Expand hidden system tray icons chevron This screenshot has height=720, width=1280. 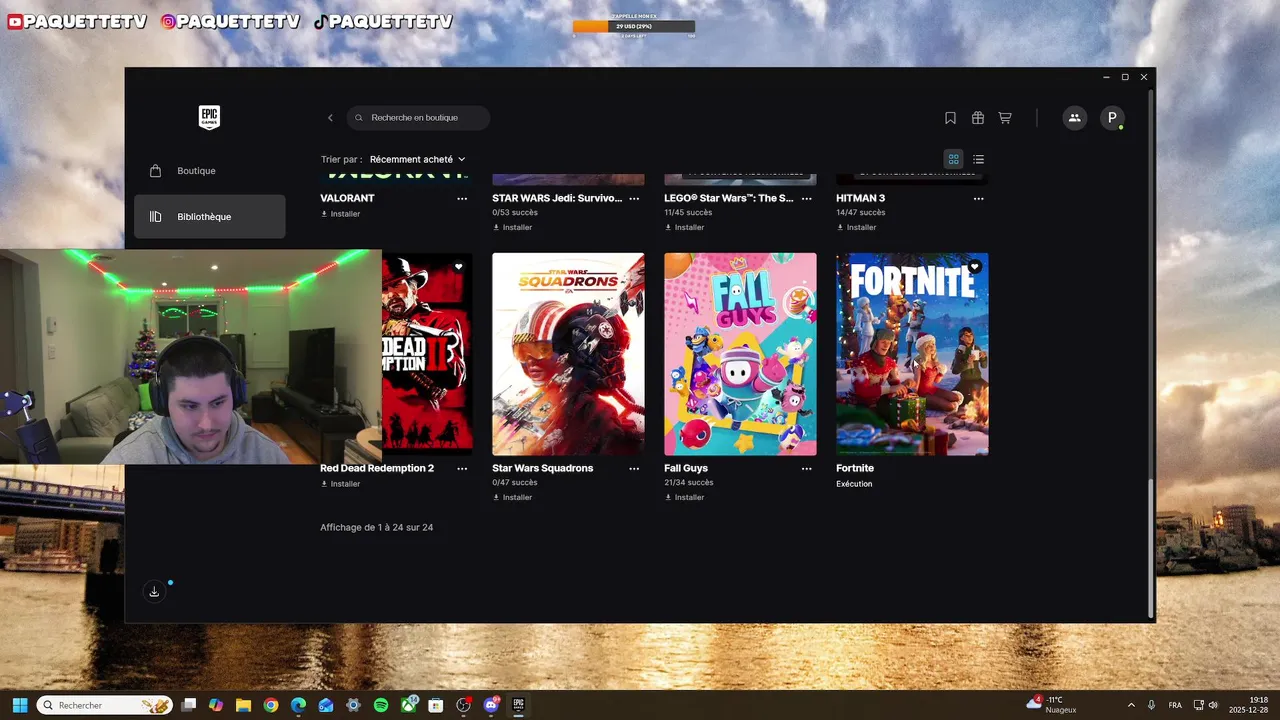1131,705
